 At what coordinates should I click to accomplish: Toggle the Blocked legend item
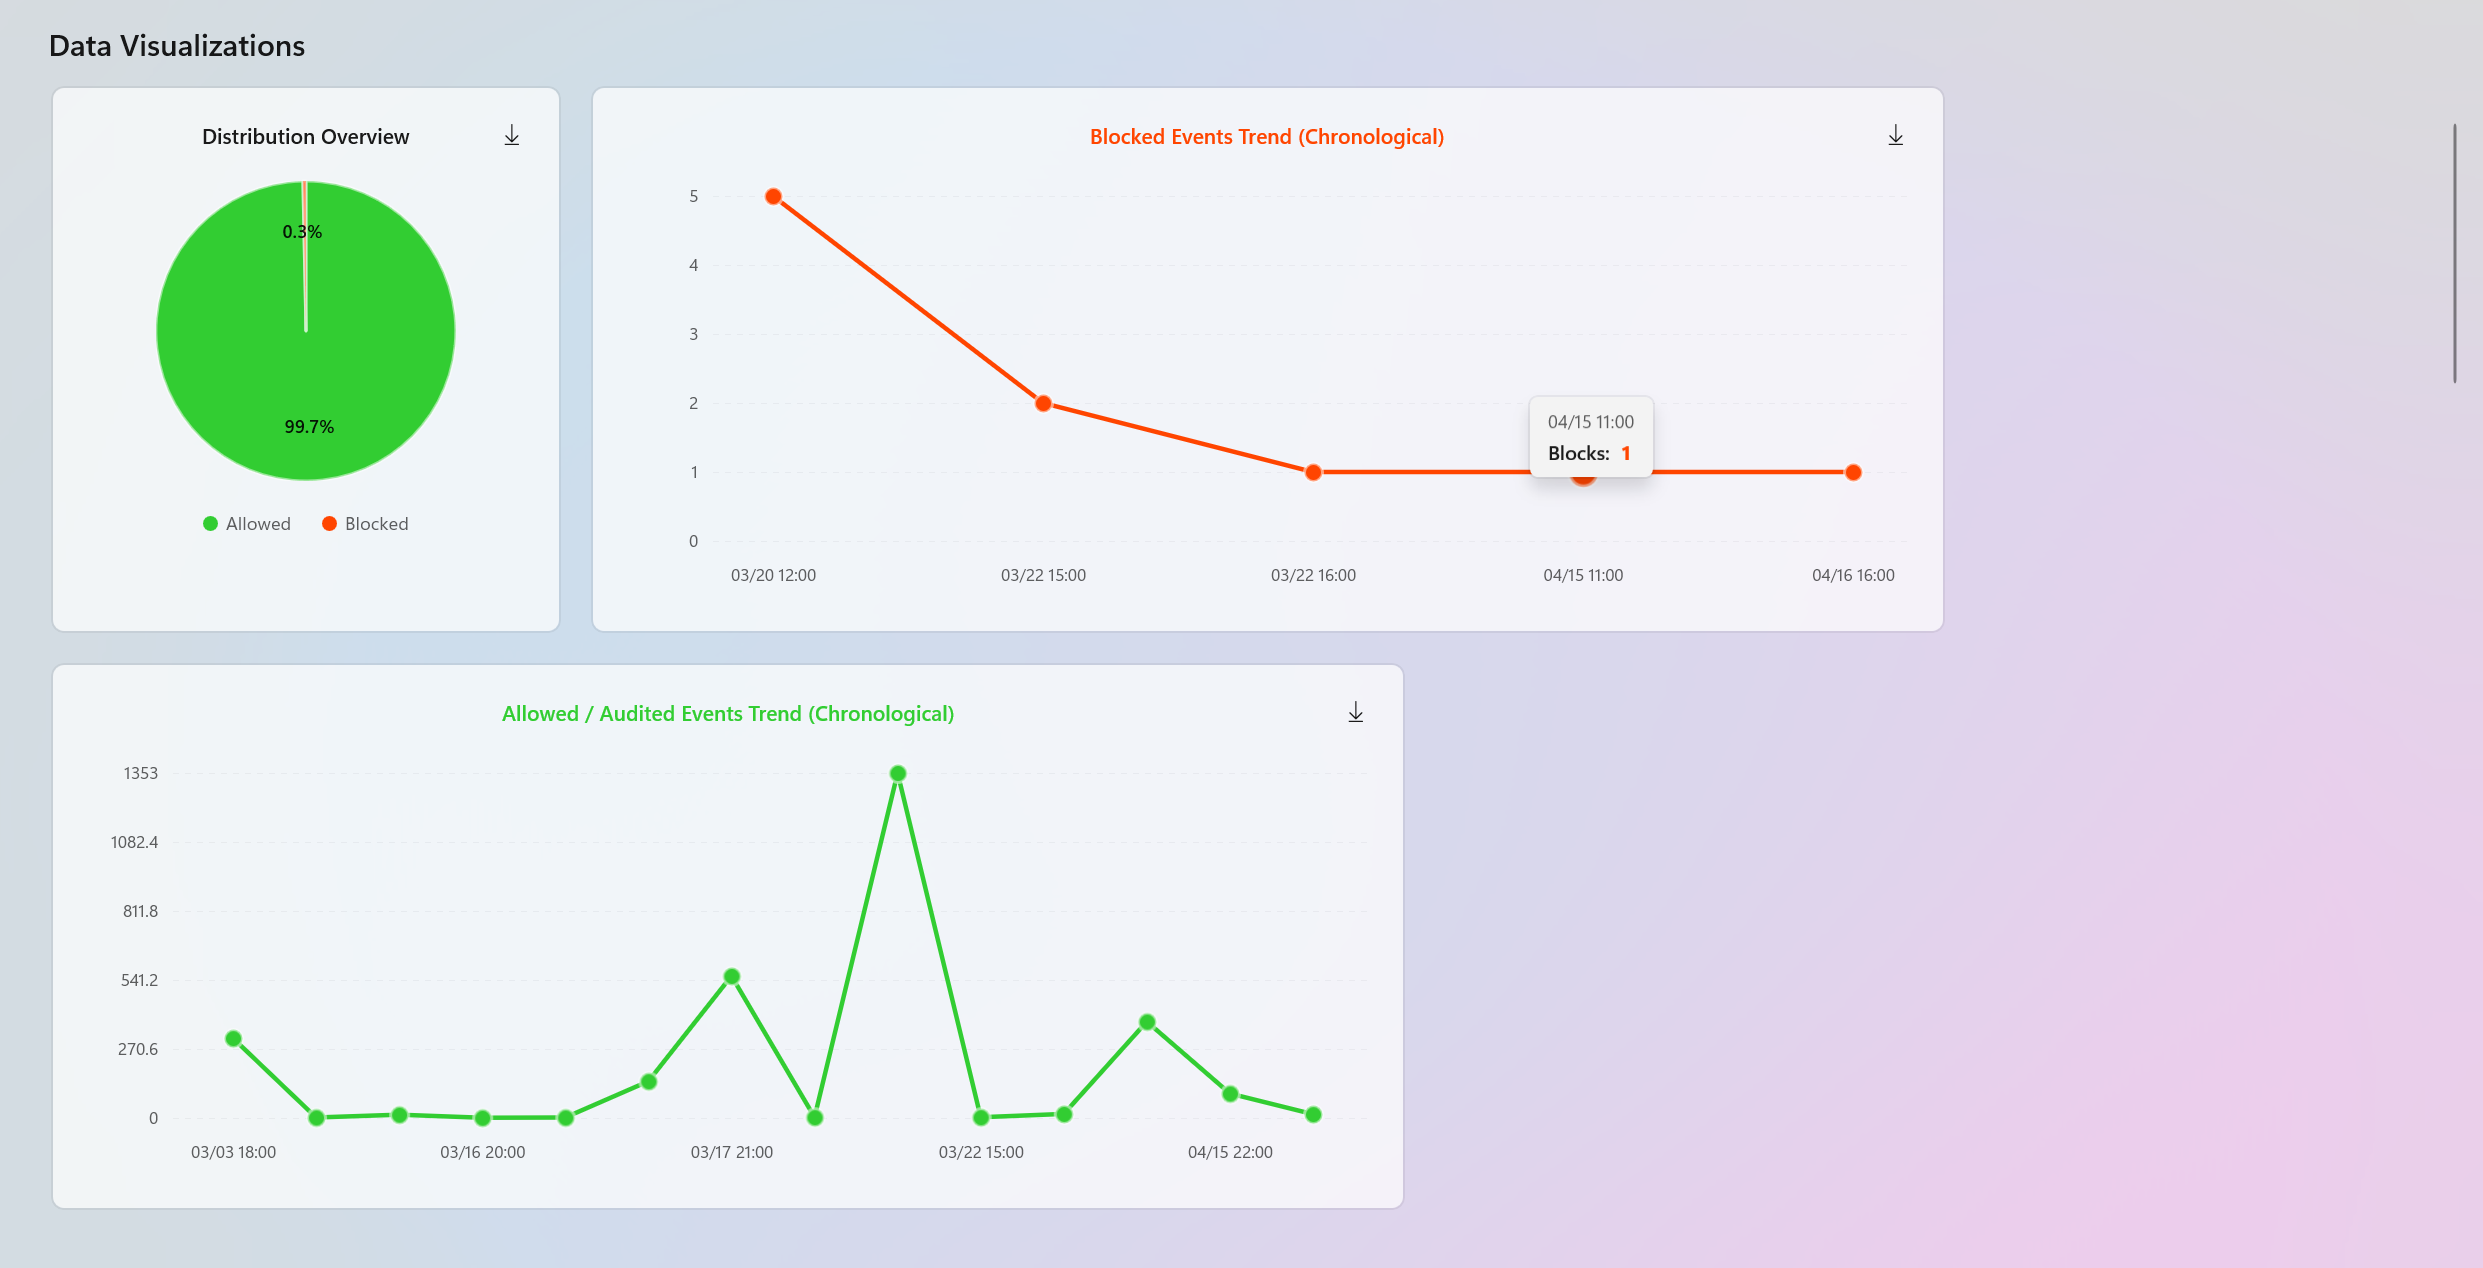pos(376,524)
